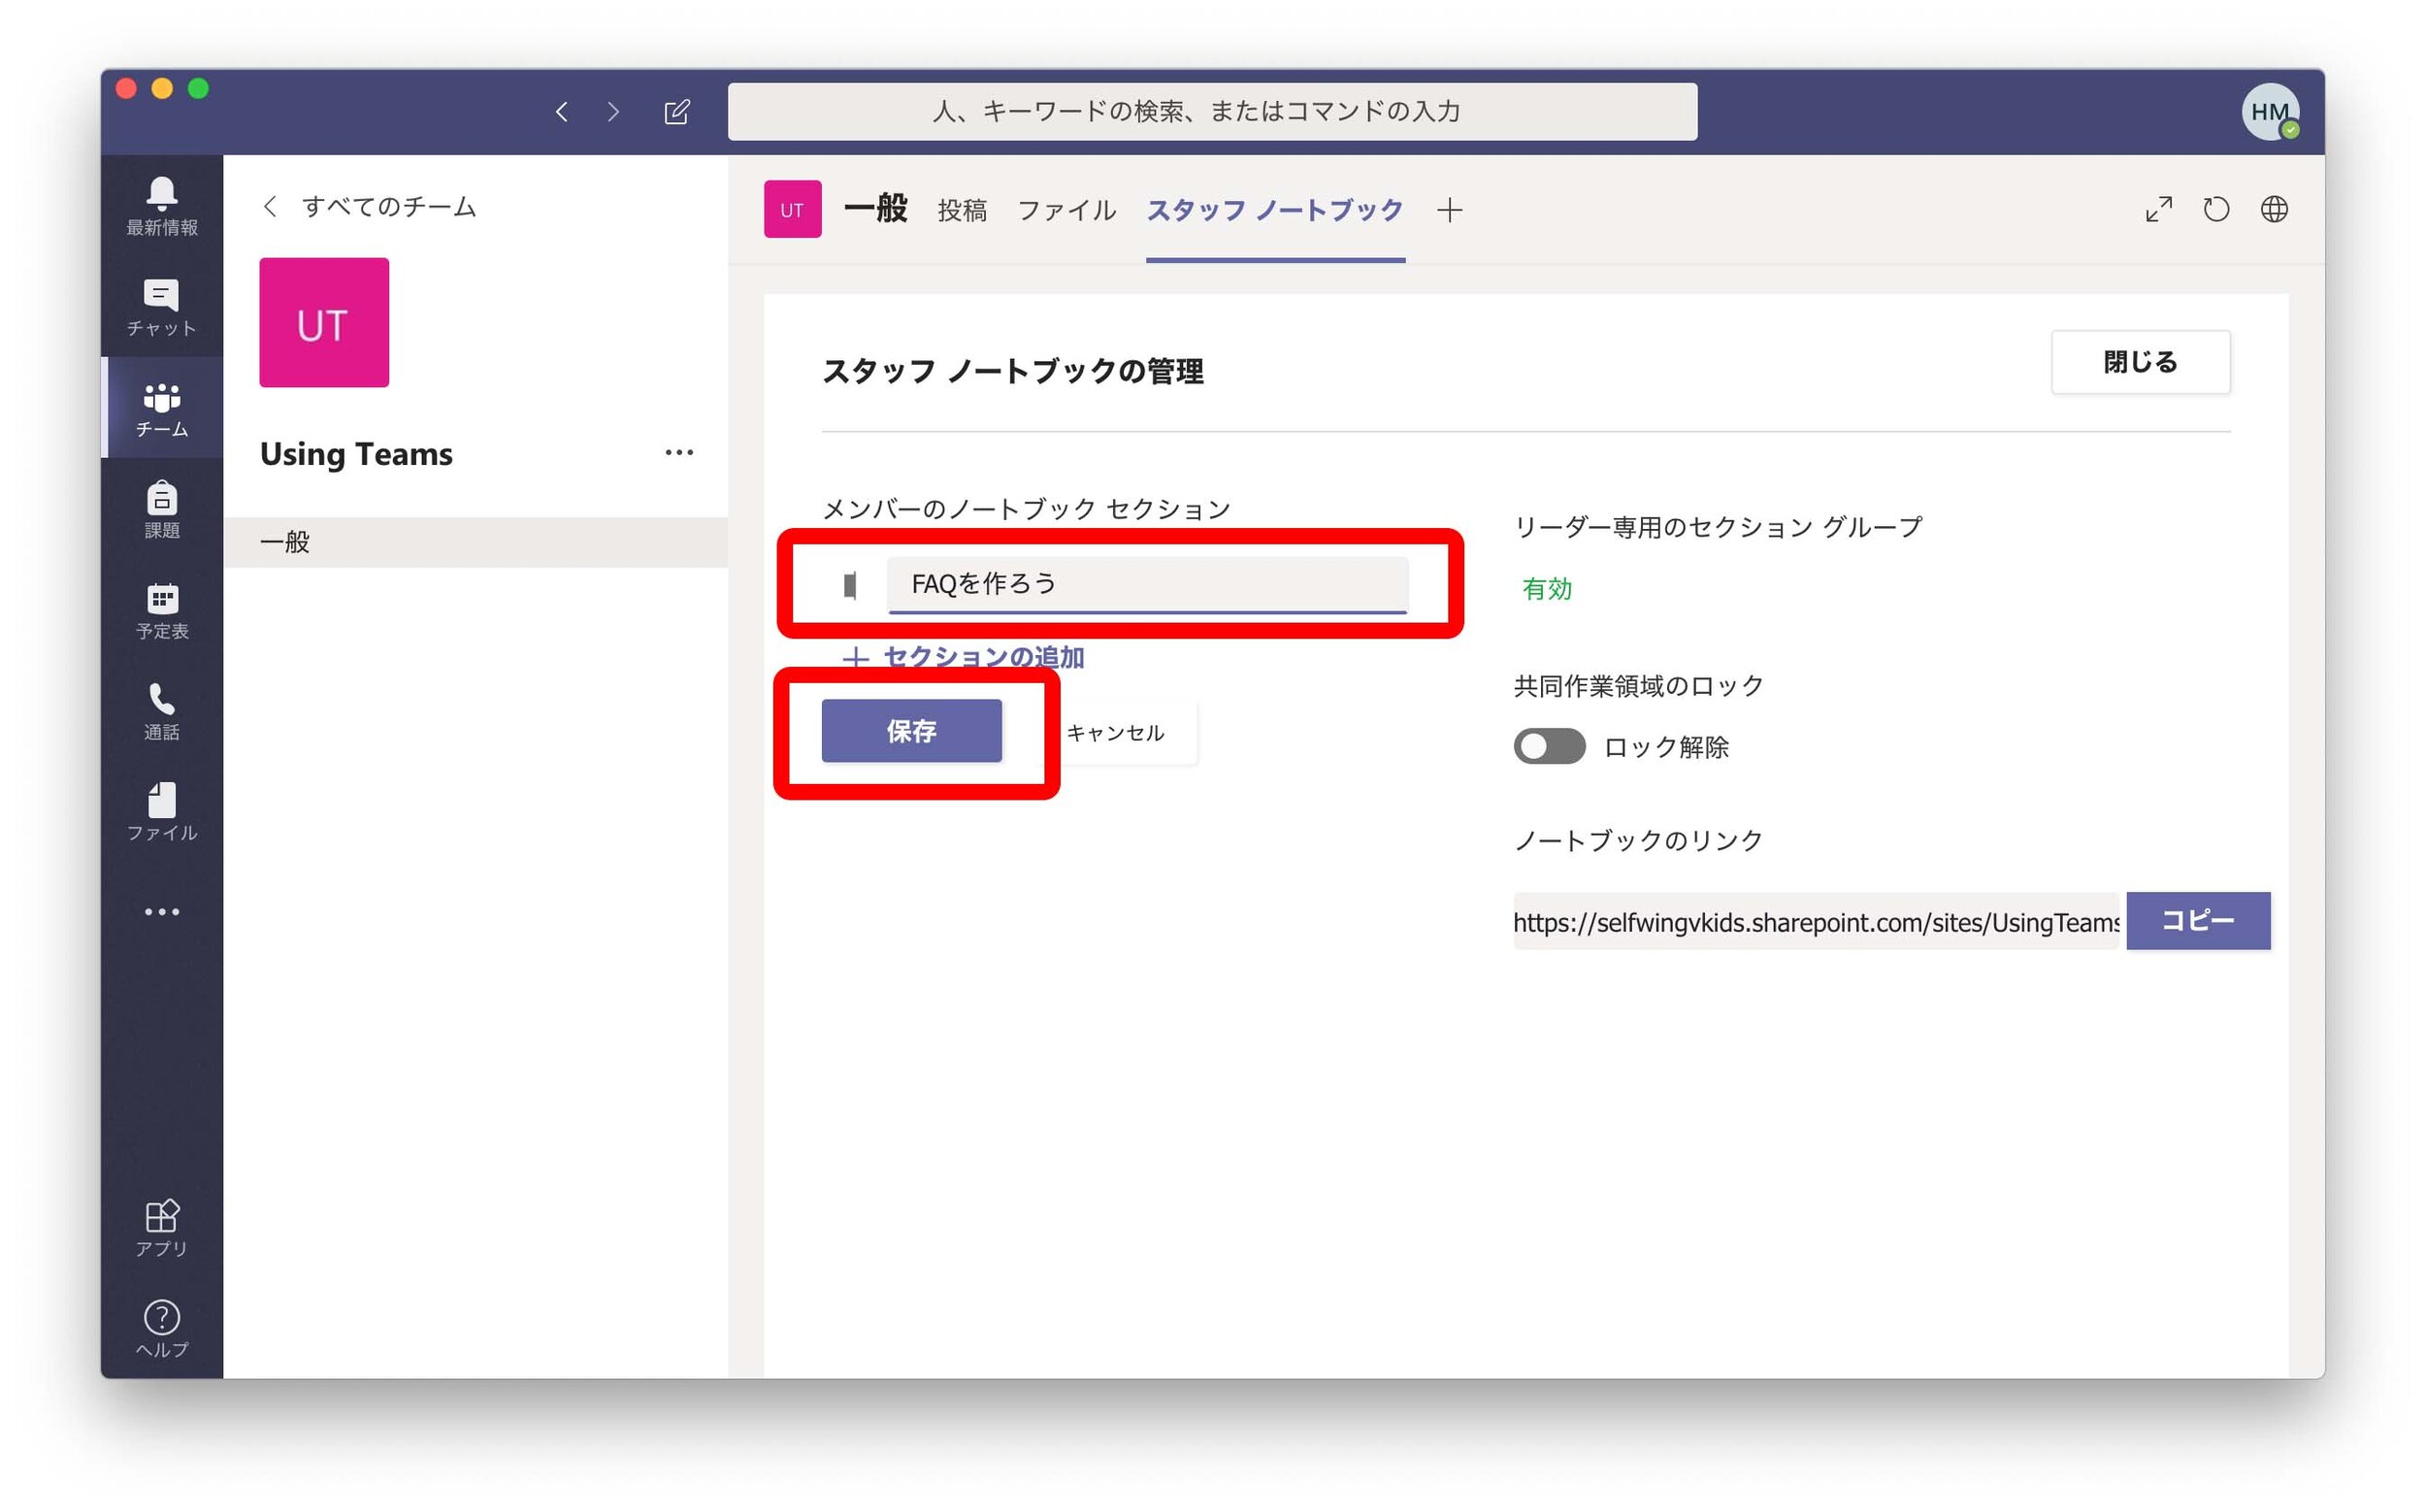Refresh the Staff Notebook tab
Image resolution: width=2426 pixels, height=1512 pixels.
click(2216, 209)
